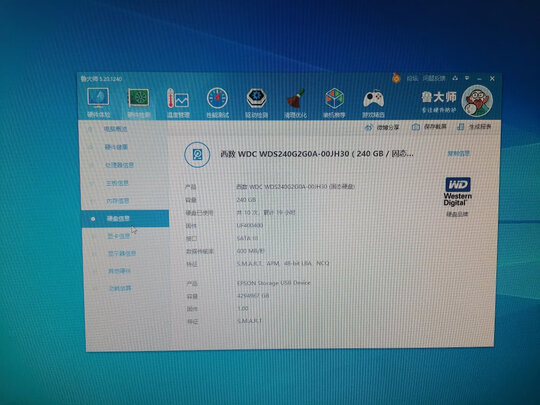Screen dimensions: 540x405
Task: Click the S.M.A.R.T, APM features line
Action: (283, 263)
